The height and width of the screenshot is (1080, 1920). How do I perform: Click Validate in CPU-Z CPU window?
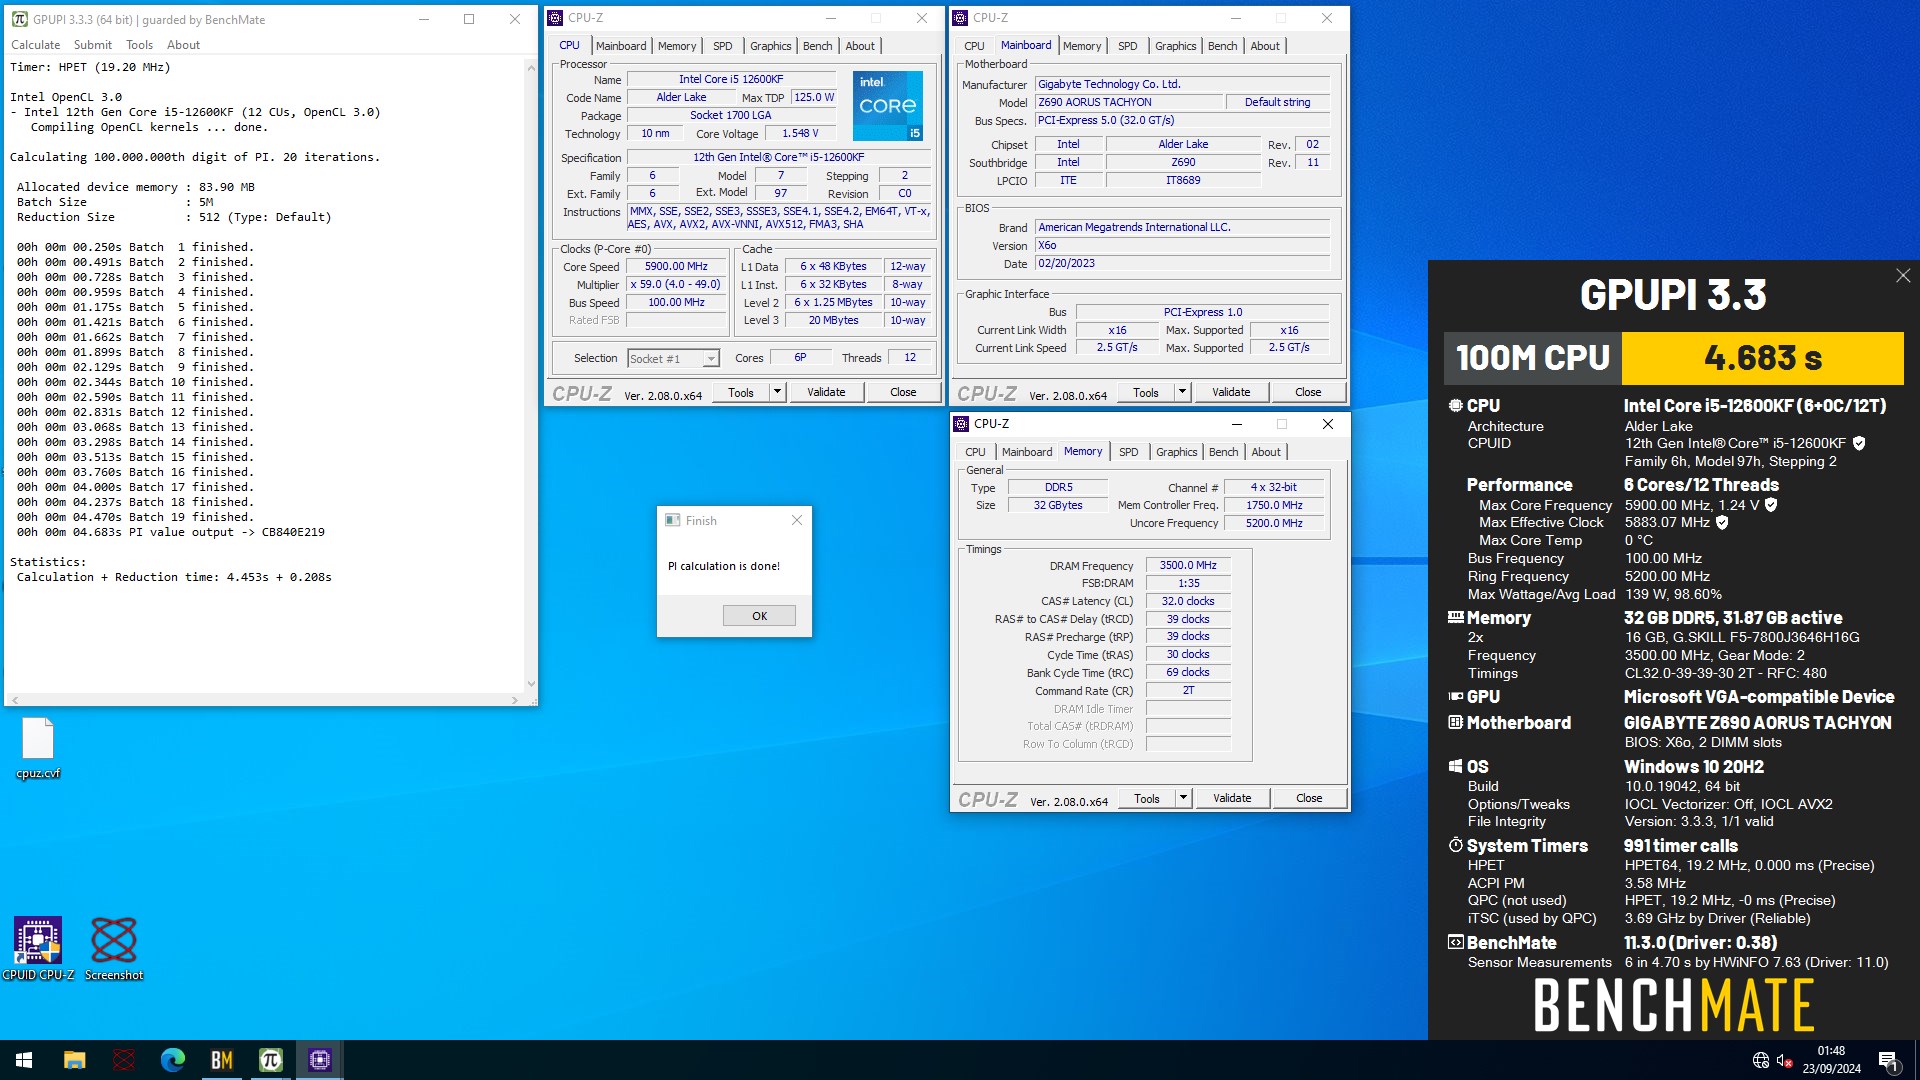pyautogui.click(x=826, y=392)
